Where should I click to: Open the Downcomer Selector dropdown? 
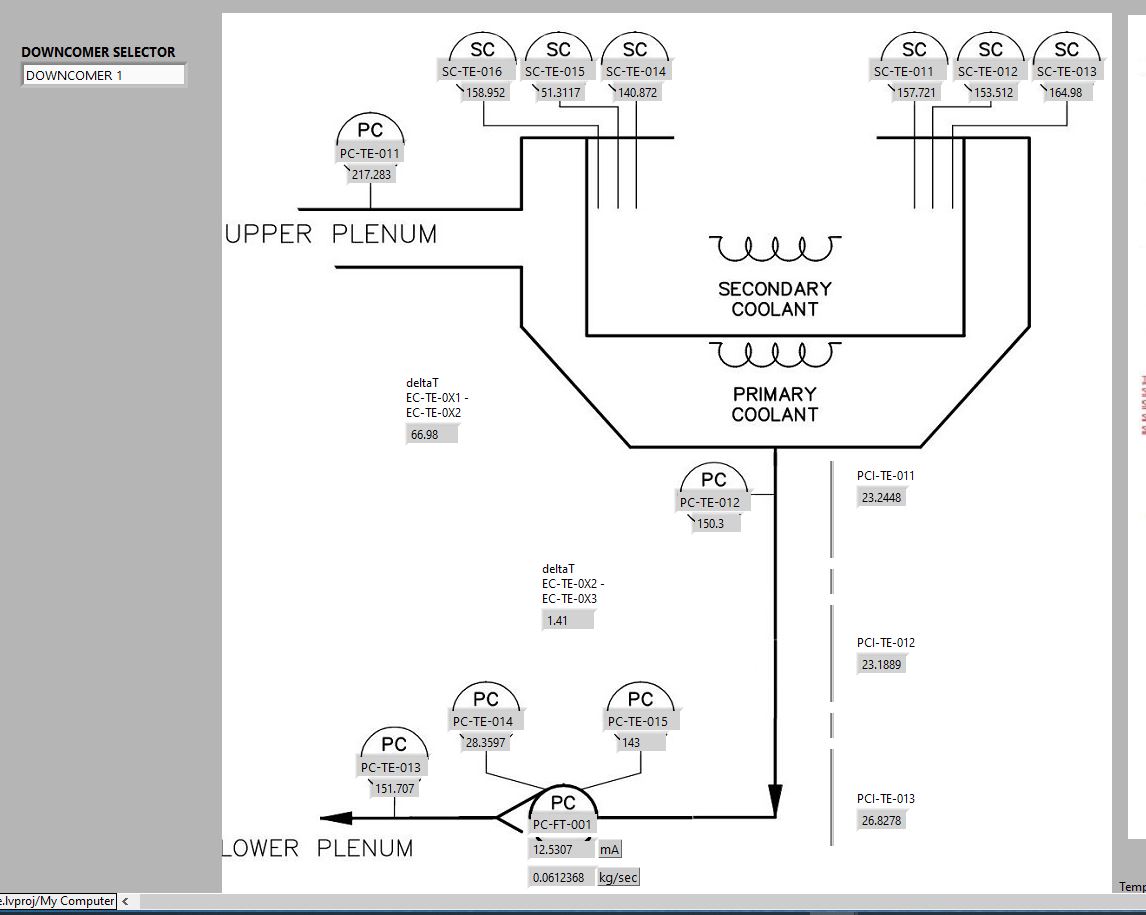[103, 75]
